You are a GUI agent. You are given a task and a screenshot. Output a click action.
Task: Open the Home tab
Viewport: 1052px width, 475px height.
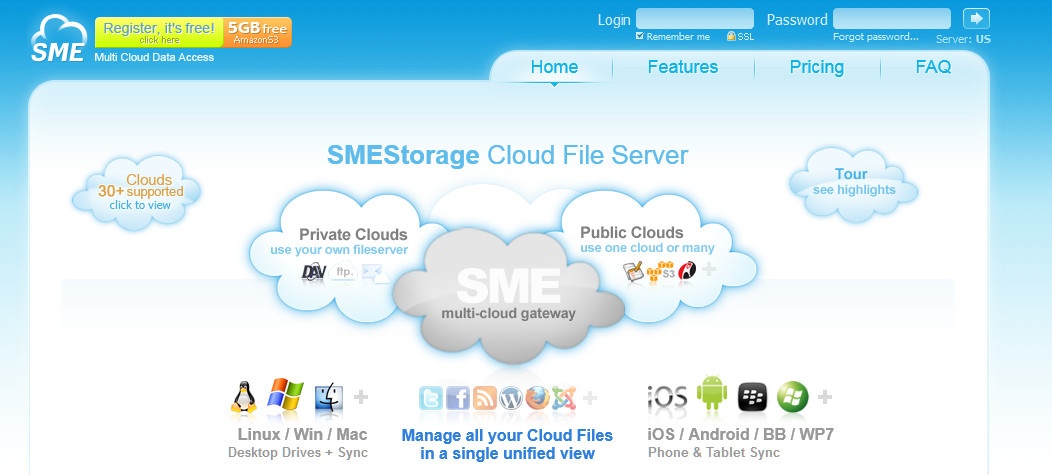(554, 66)
